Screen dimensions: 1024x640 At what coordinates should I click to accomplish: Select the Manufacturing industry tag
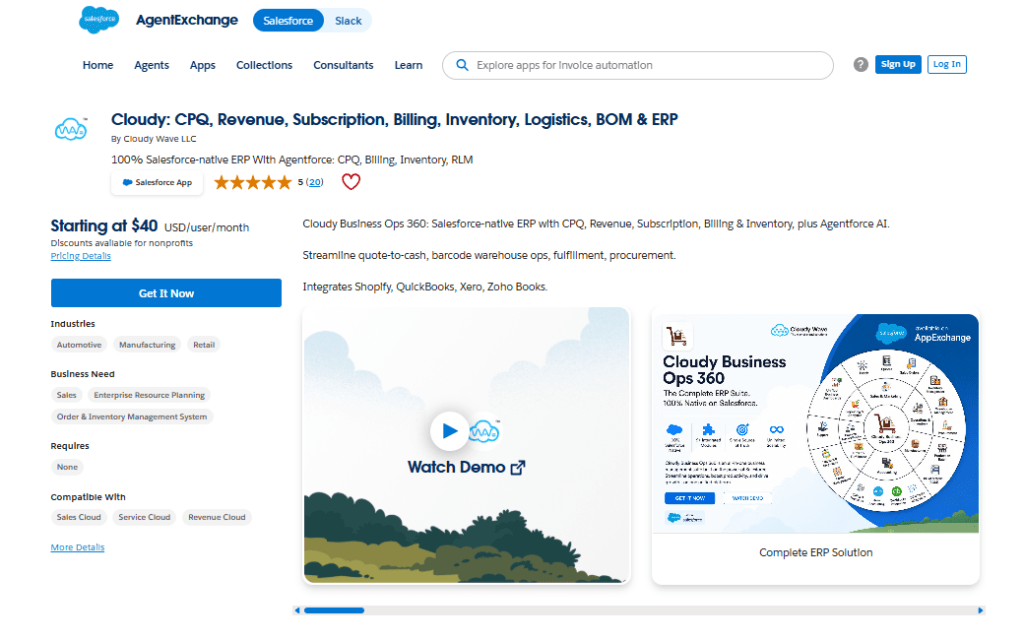click(147, 345)
